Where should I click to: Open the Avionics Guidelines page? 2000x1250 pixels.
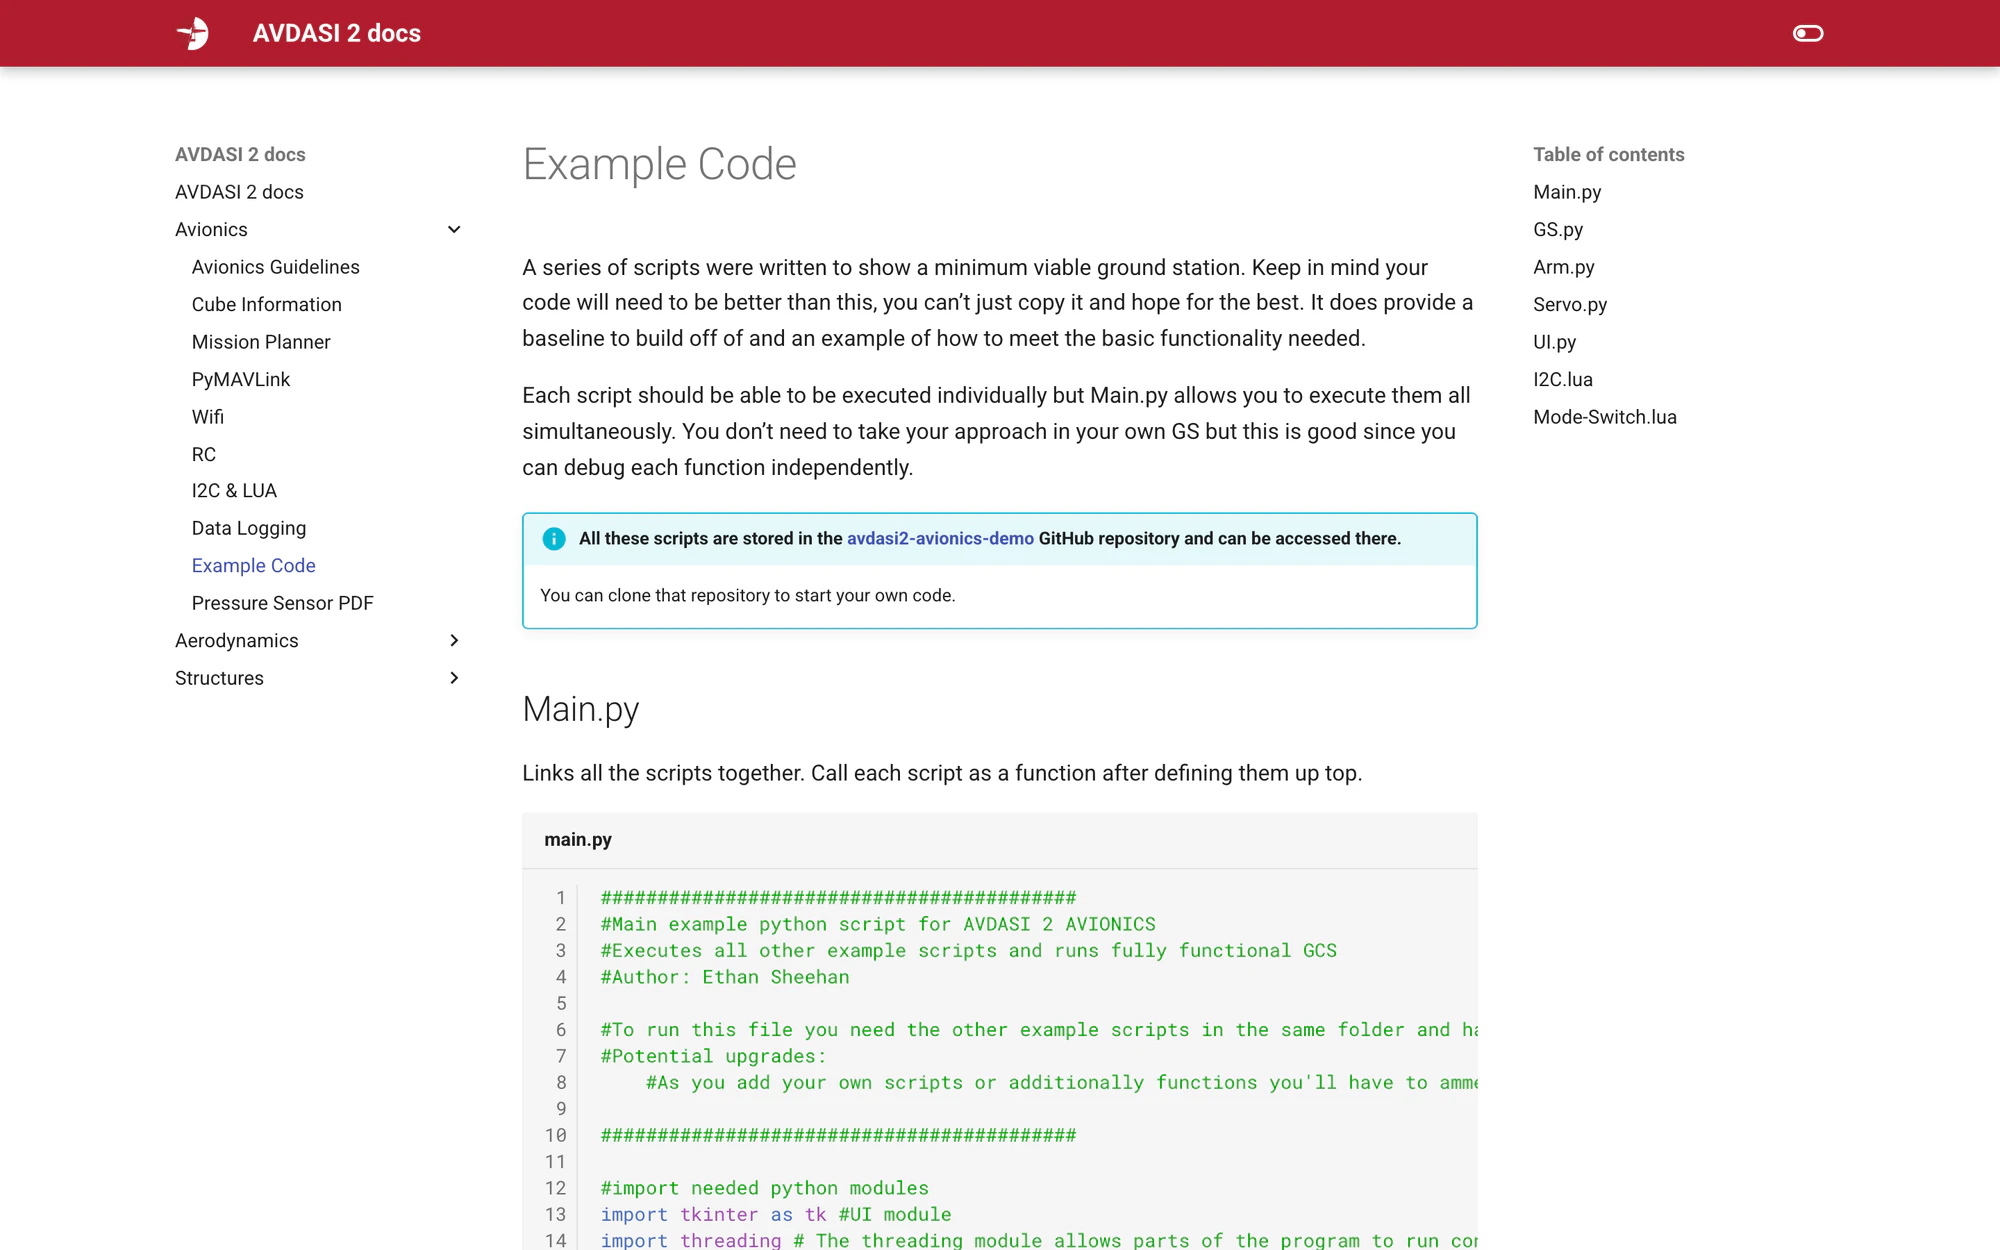(275, 267)
